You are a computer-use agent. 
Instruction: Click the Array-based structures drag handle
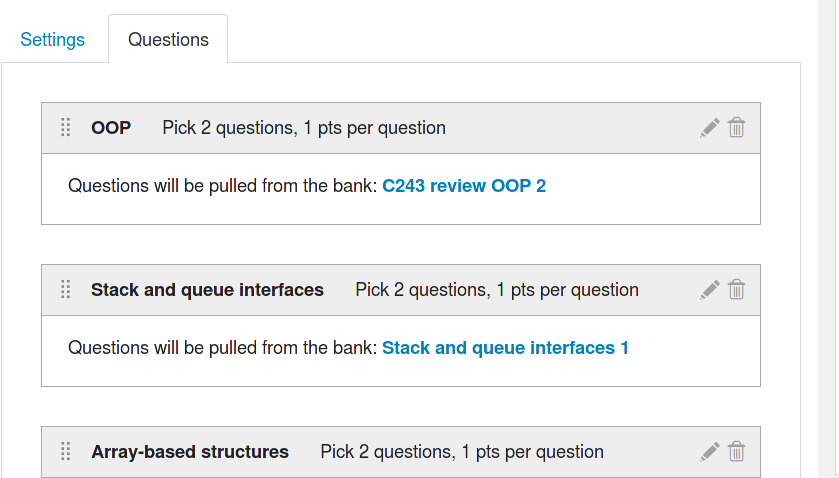pyautogui.click(x=66, y=452)
